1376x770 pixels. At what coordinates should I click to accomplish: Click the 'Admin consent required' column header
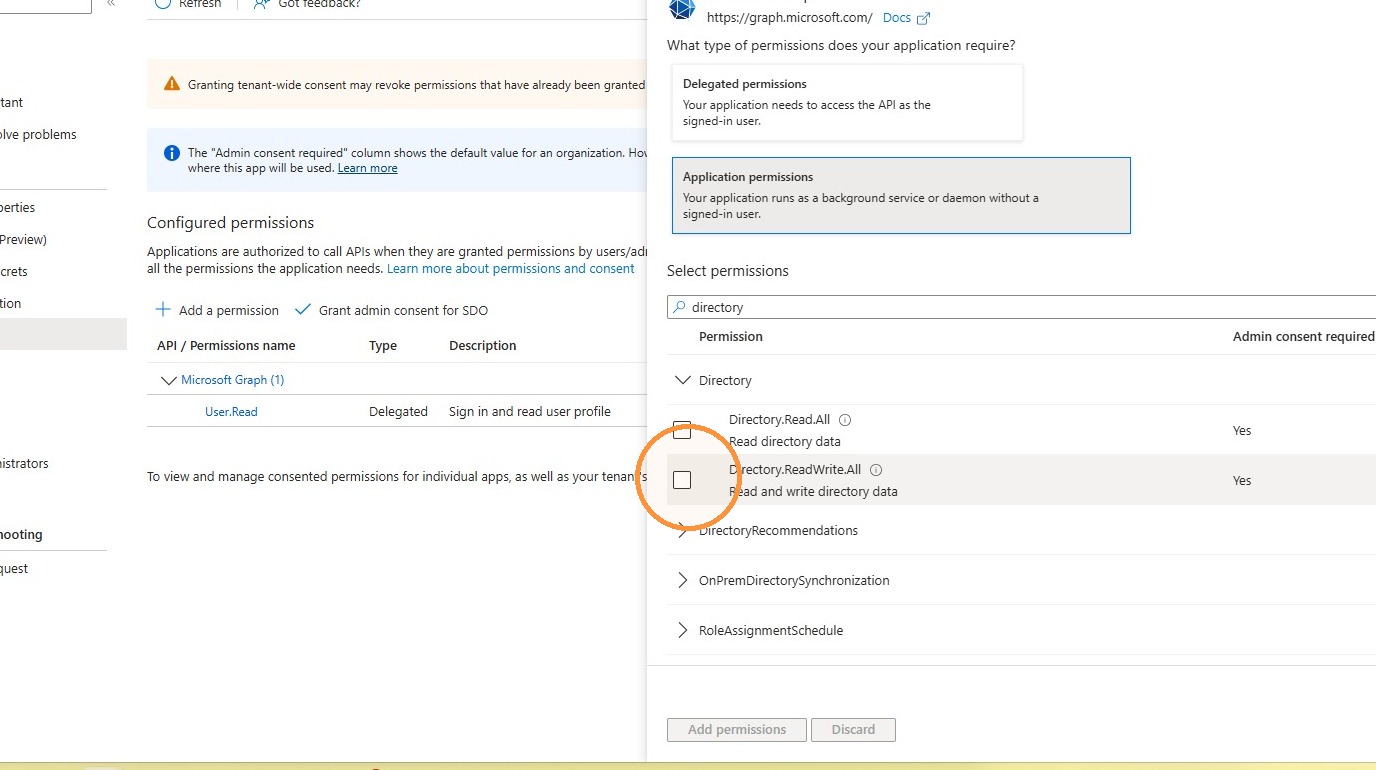click(x=1303, y=337)
